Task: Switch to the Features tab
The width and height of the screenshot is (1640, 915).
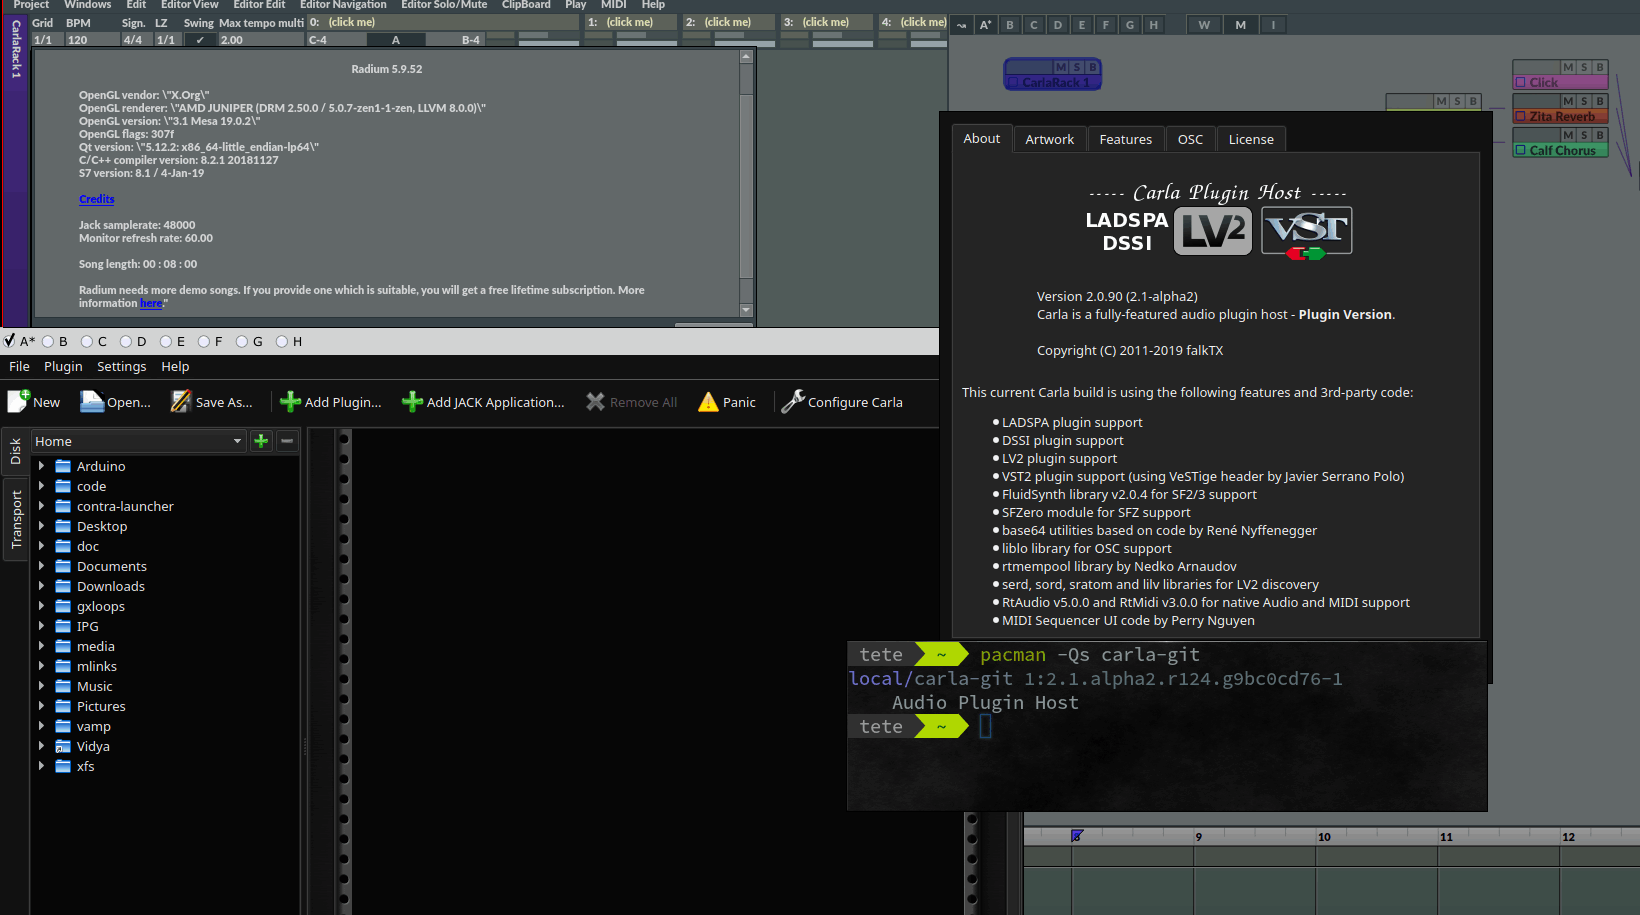Action: coord(1125,139)
